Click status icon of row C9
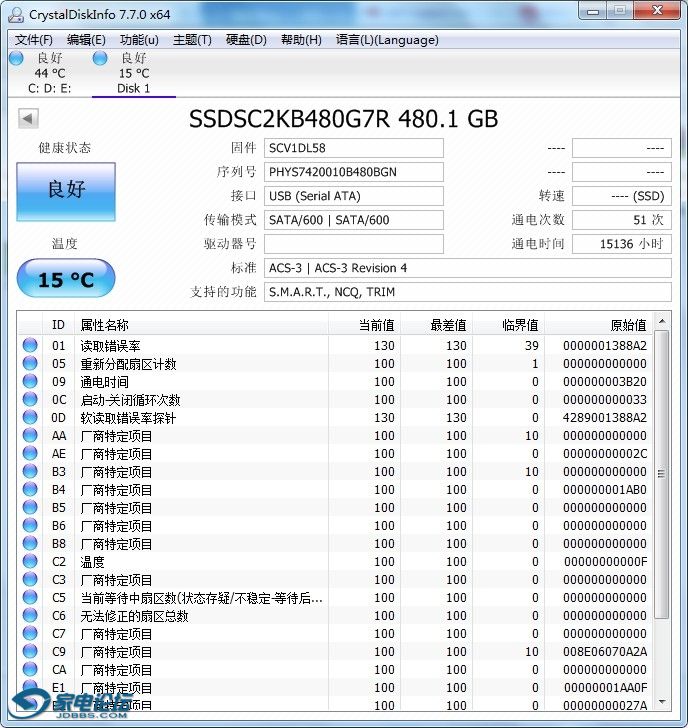The width and height of the screenshot is (688, 728). (x=30, y=651)
